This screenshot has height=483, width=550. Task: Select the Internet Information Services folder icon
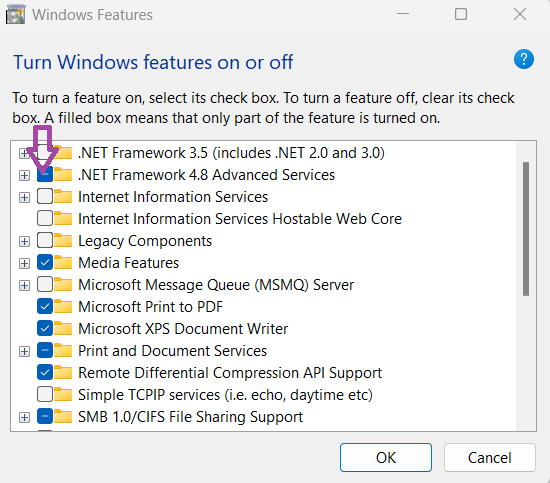(x=63, y=196)
